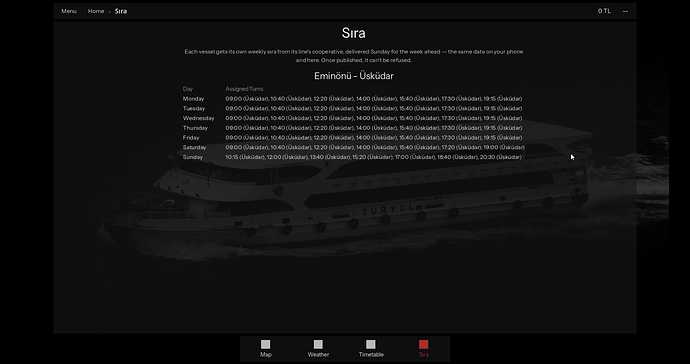
Task: Click Tuesday's assigned turns list
Action: [374, 108]
